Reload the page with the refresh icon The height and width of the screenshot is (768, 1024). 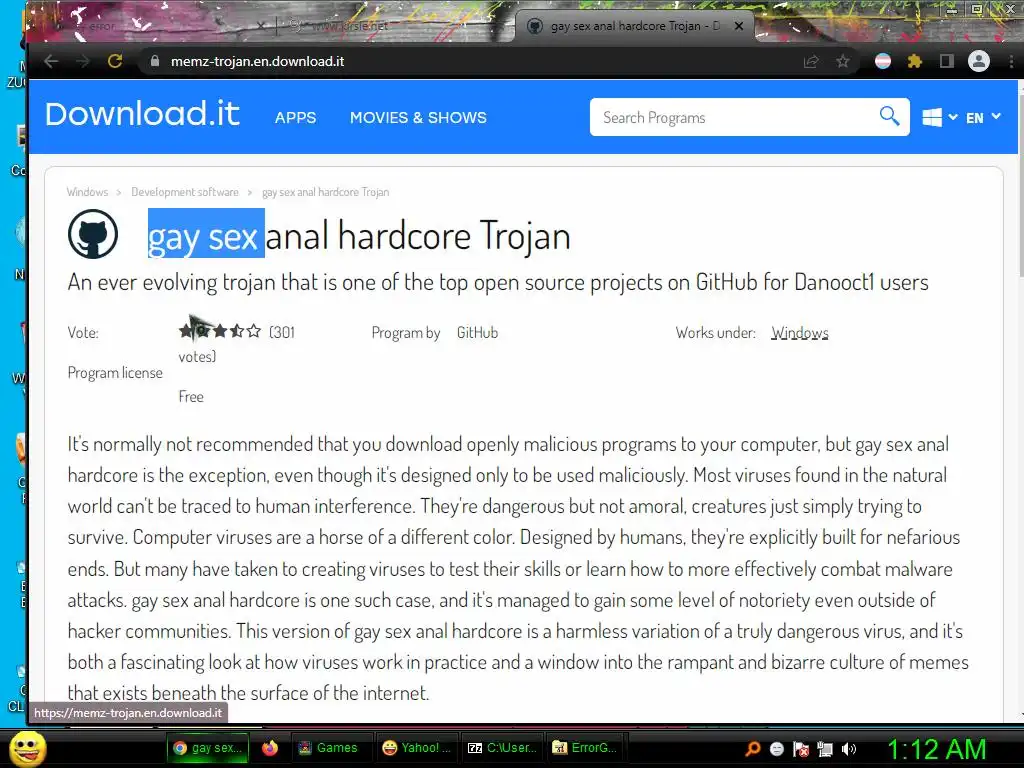pyautogui.click(x=115, y=61)
